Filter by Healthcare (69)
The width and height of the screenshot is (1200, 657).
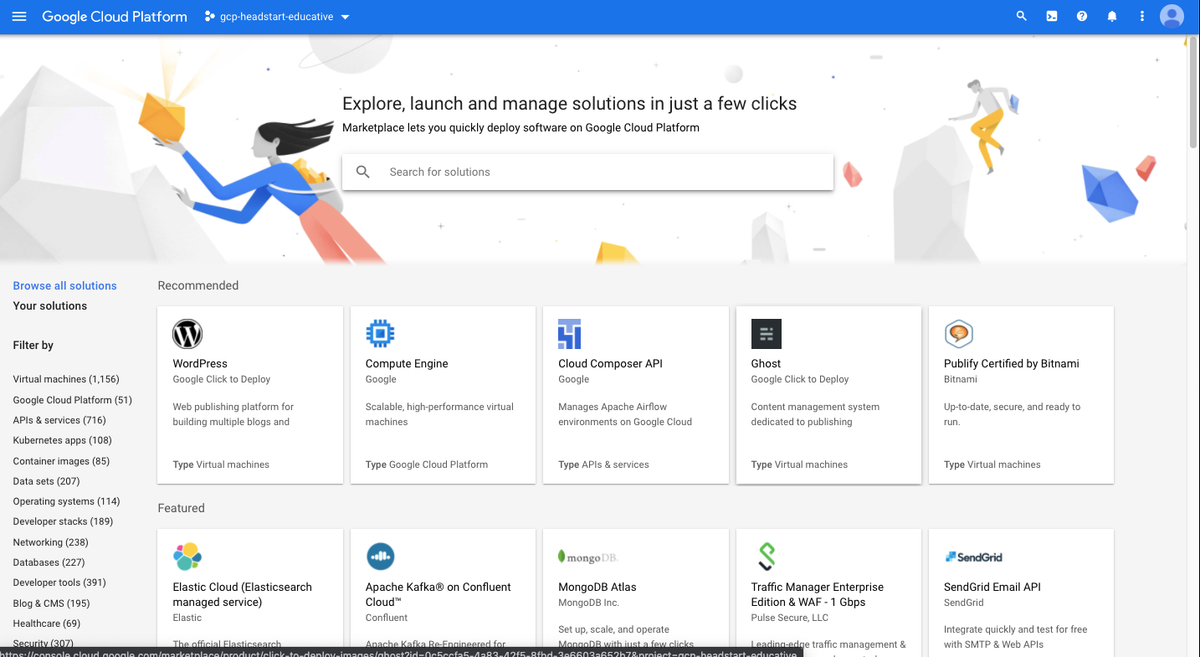pyautogui.click(x=47, y=623)
